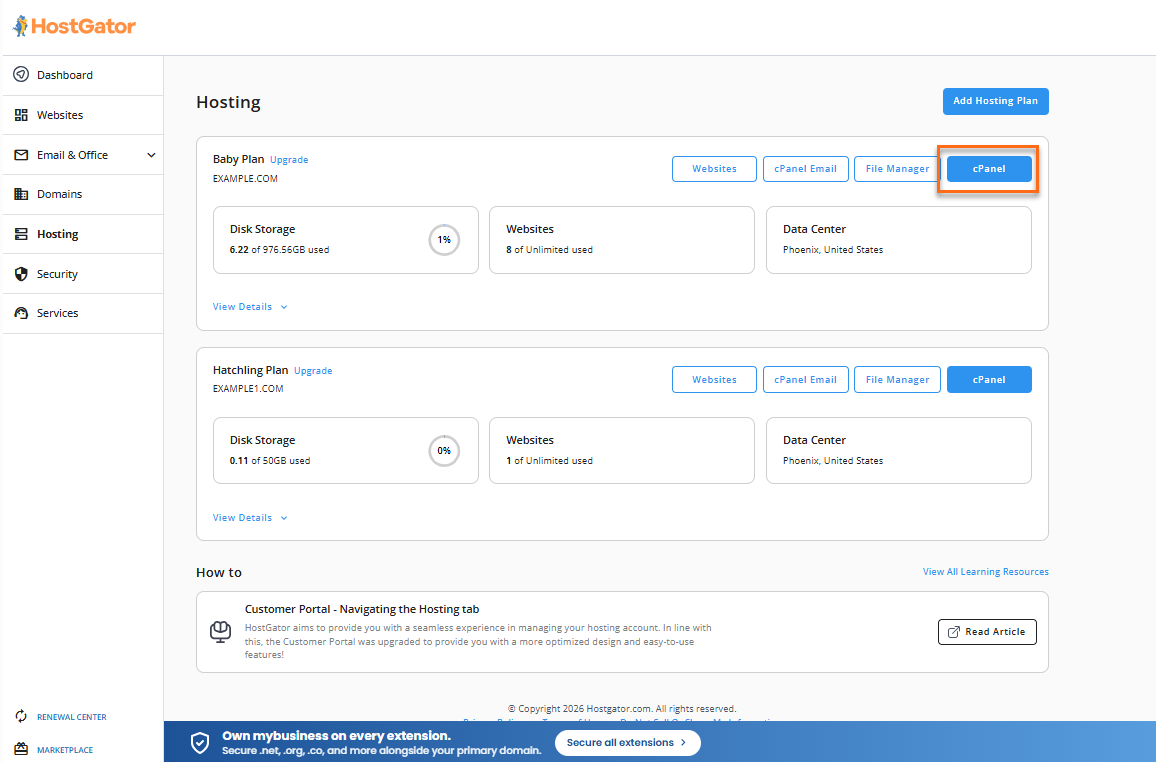The width and height of the screenshot is (1156, 762).
Task: Click the external link icon in Read Article
Action: (x=953, y=632)
